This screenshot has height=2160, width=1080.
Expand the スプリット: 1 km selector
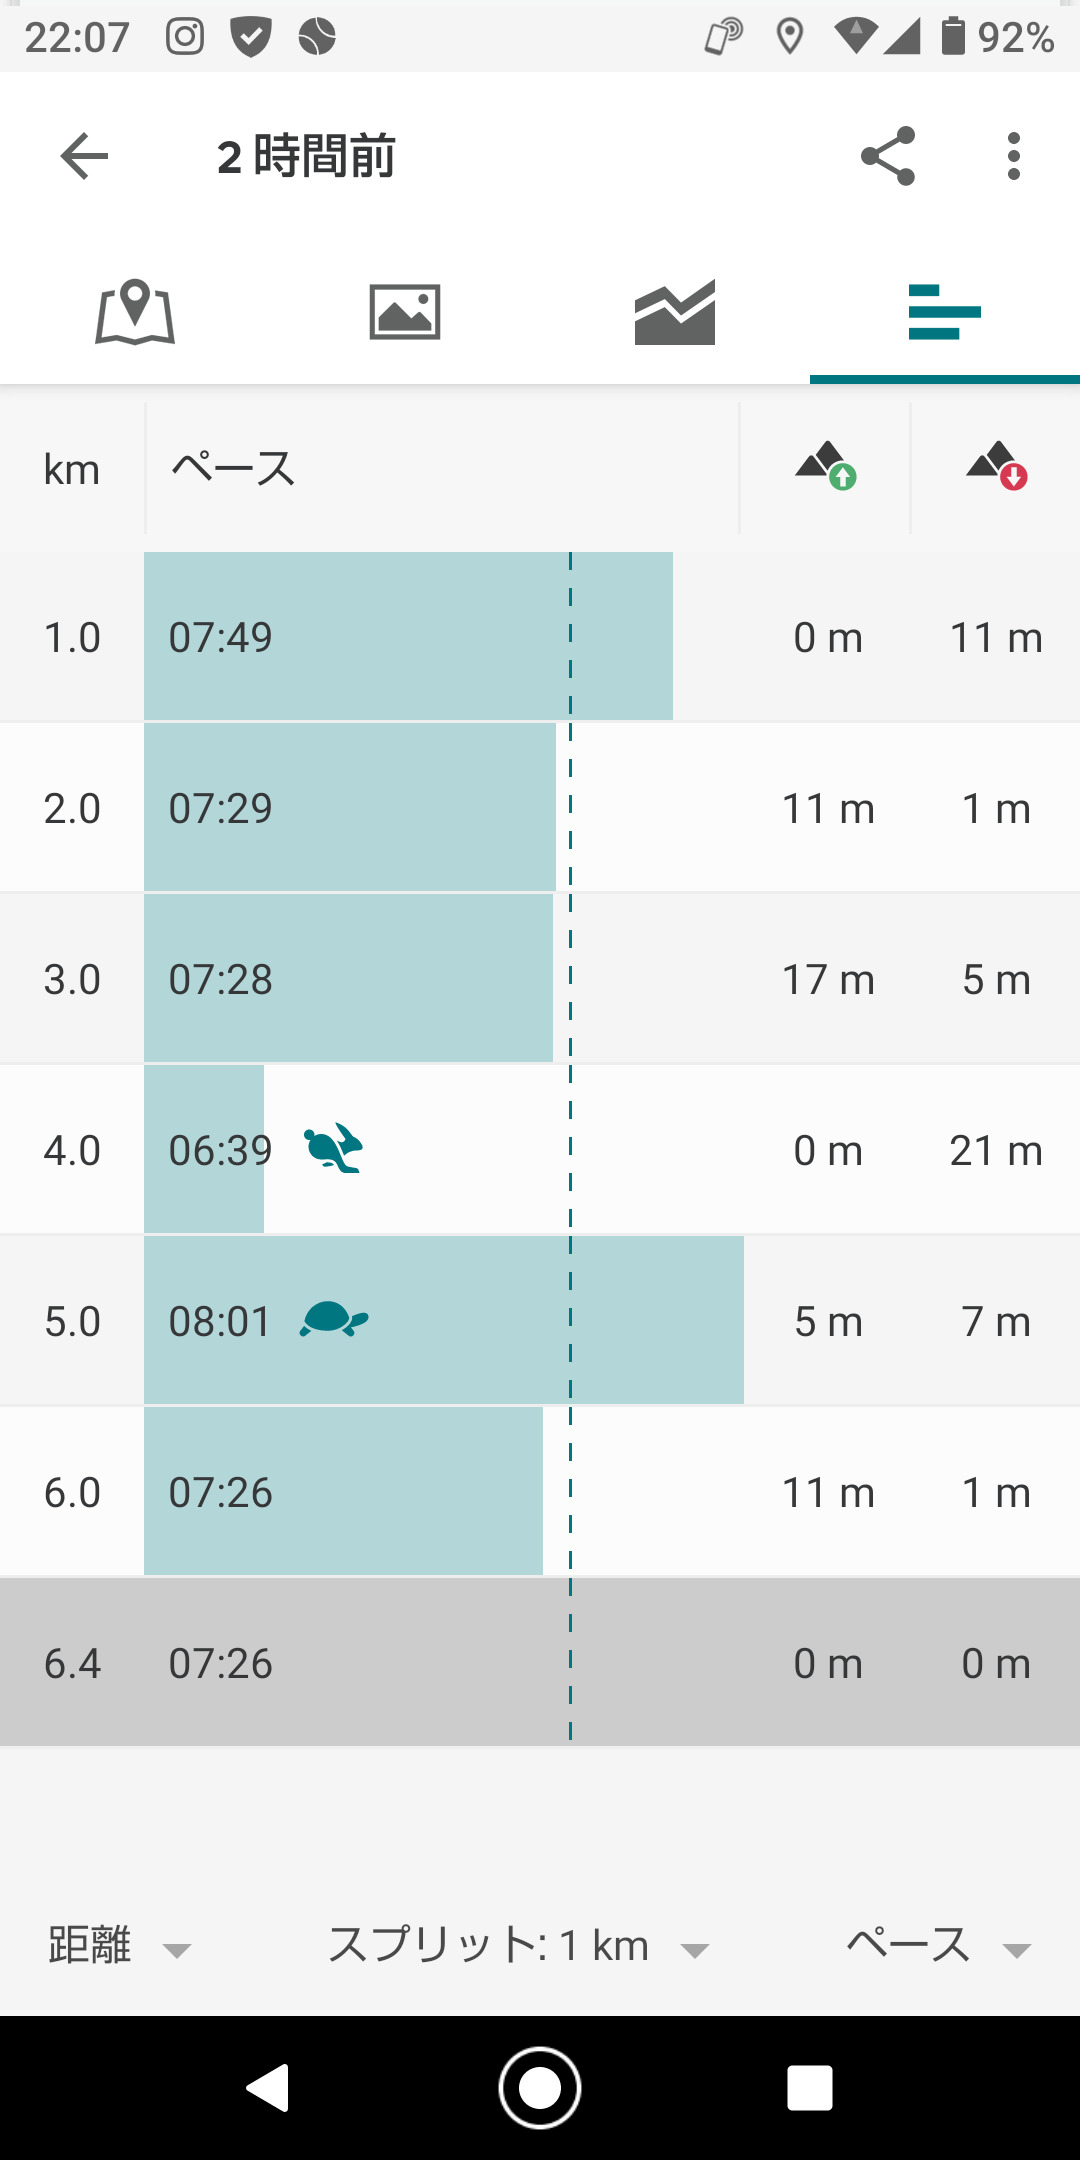[x=518, y=1946]
